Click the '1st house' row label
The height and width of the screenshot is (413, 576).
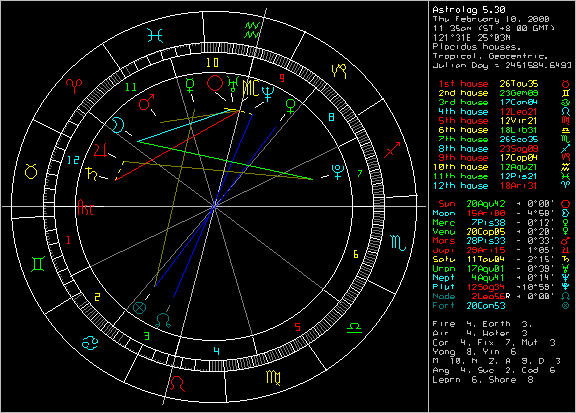point(464,84)
